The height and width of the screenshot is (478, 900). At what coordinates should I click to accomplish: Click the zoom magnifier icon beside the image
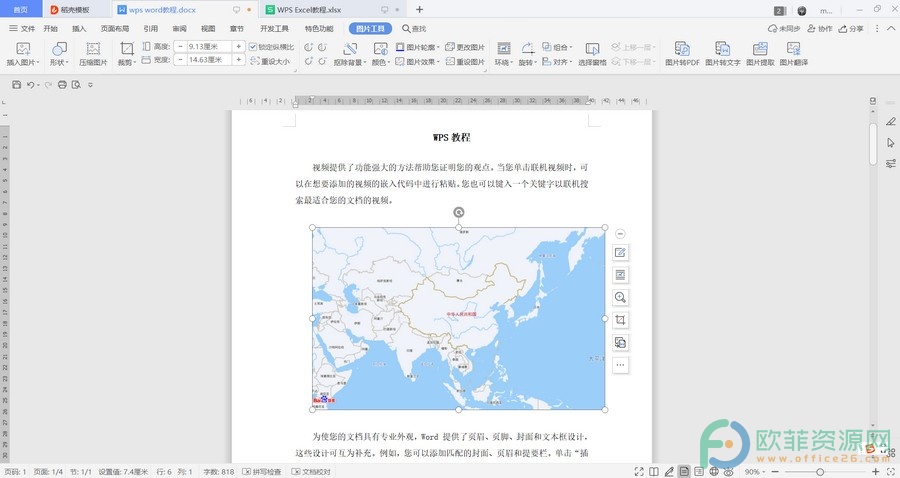point(620,297)
